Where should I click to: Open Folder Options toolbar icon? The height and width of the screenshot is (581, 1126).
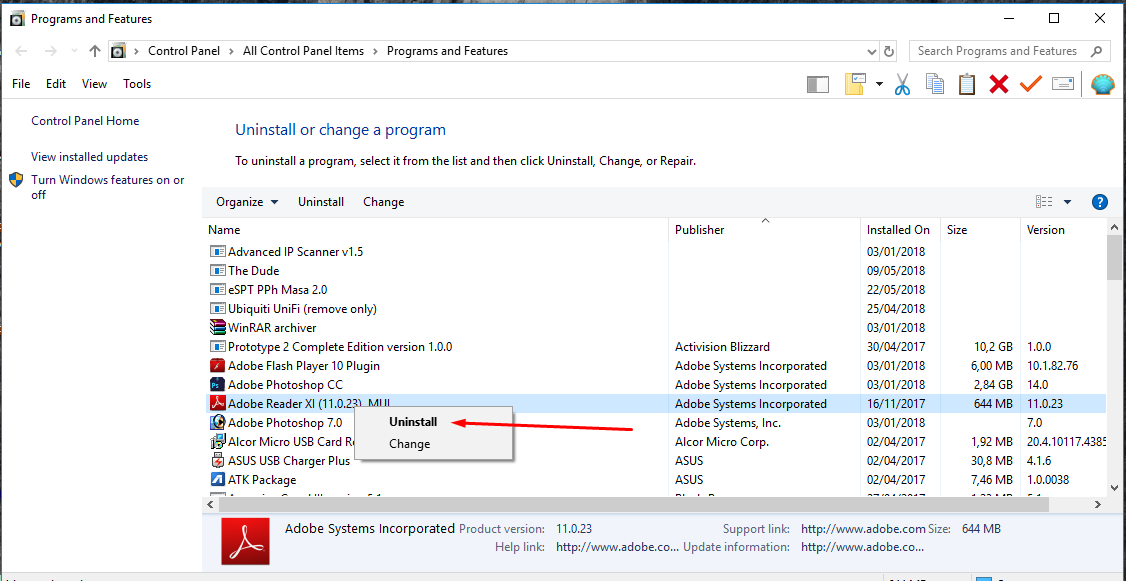coord(857,84)
